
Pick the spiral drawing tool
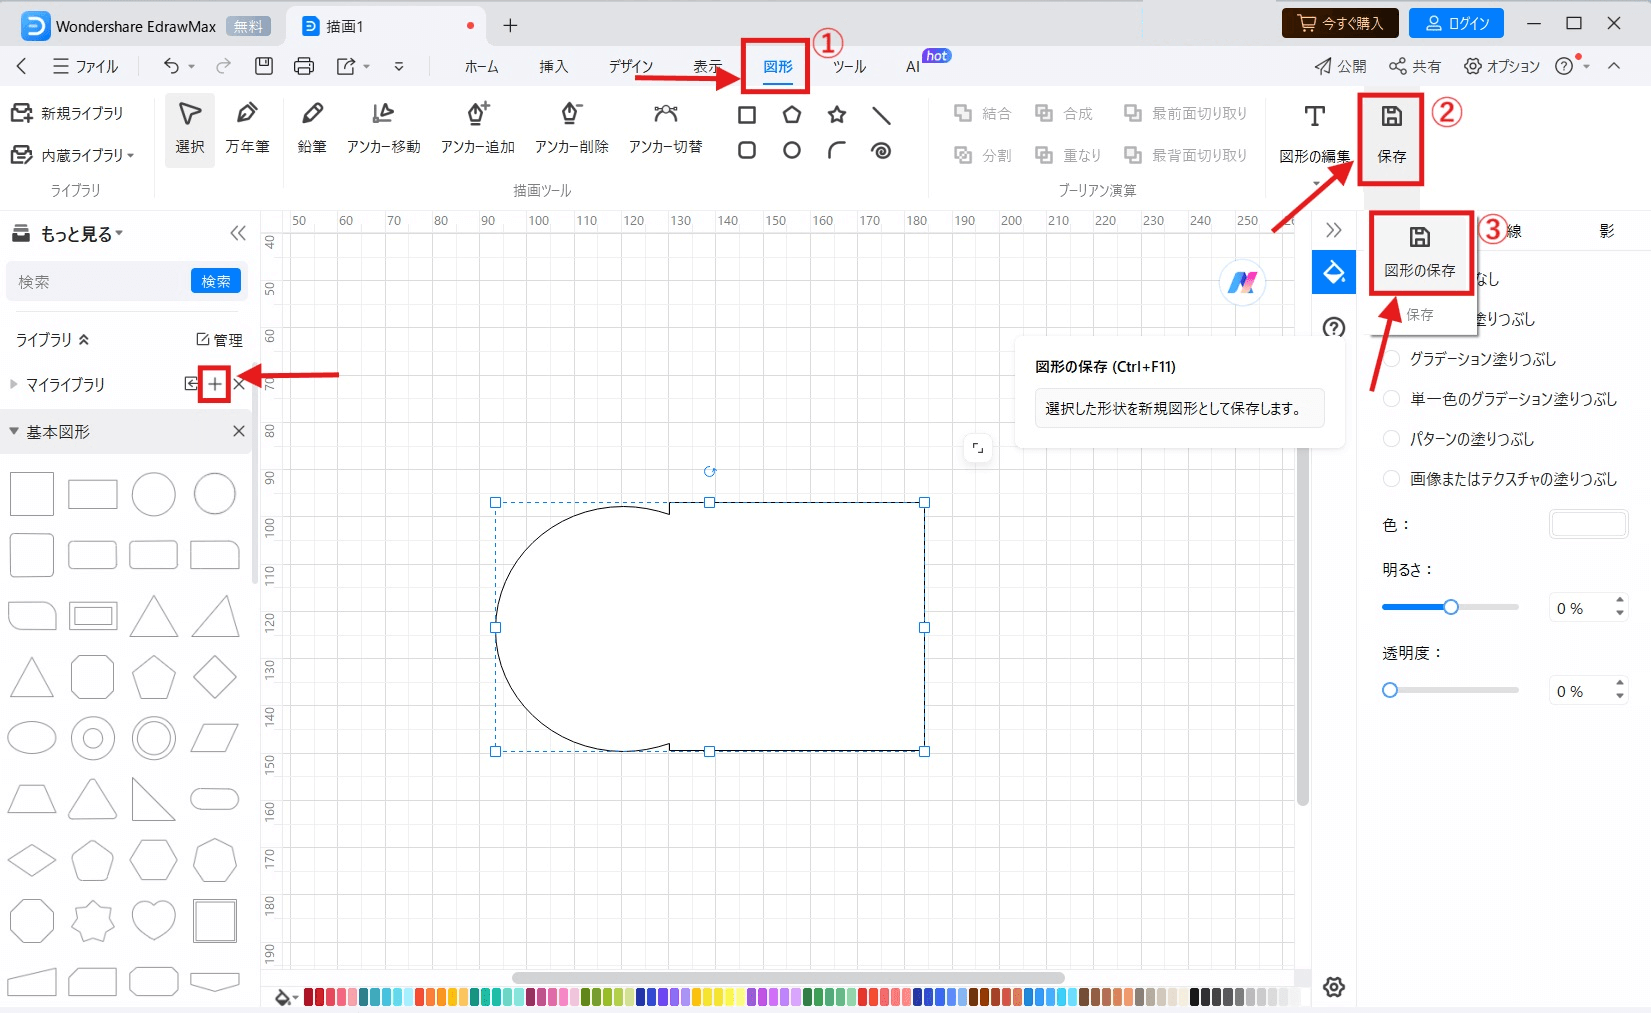pyautogui.click(x=881, y=151)
